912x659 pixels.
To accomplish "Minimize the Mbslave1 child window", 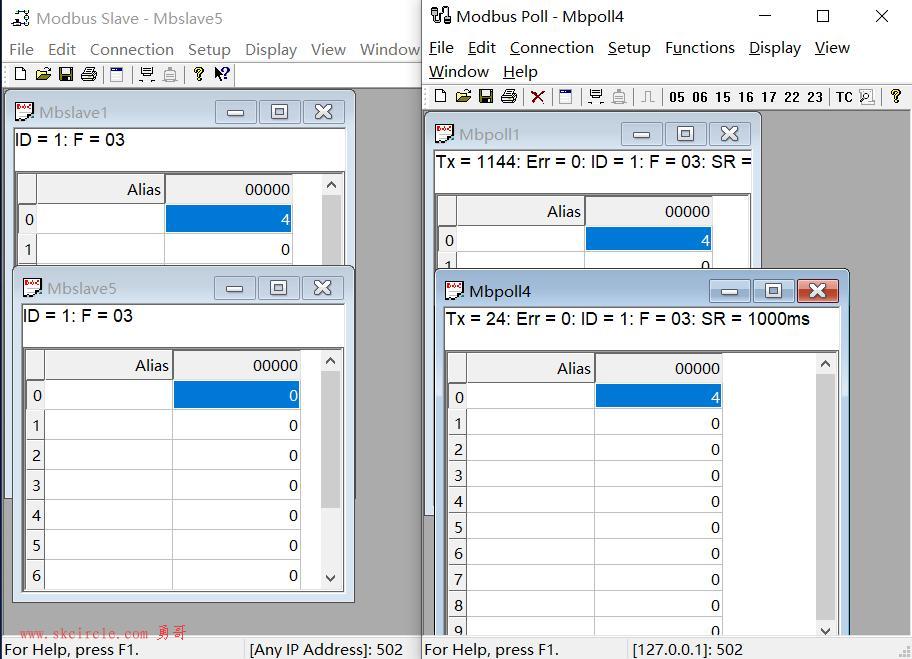I will tap(236, 112).
